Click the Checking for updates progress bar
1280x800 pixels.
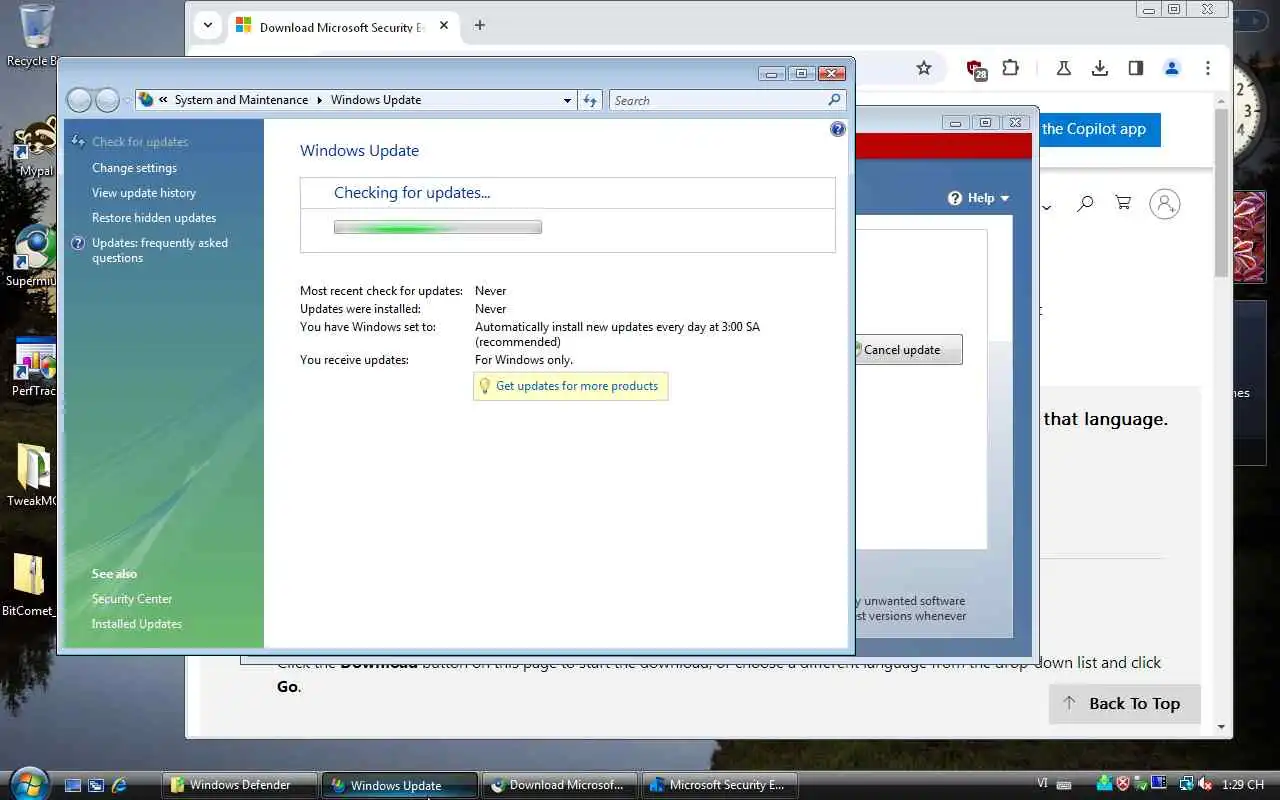pyautogui.click(x=438, y=228)
